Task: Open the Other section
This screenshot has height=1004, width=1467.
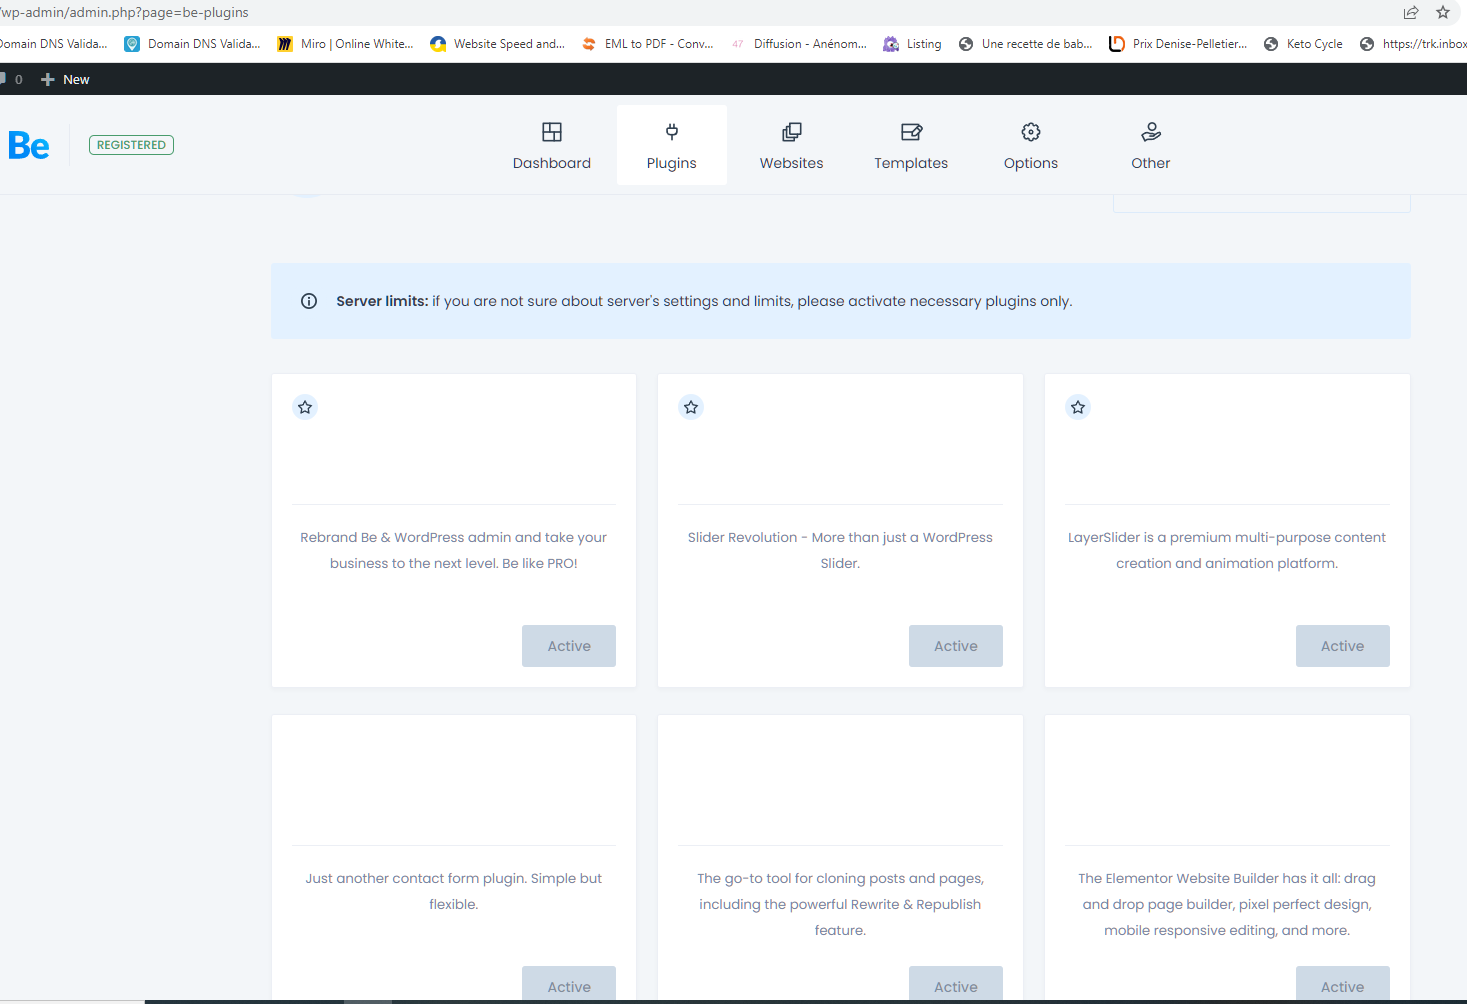Action: [x=1151, y=145]
